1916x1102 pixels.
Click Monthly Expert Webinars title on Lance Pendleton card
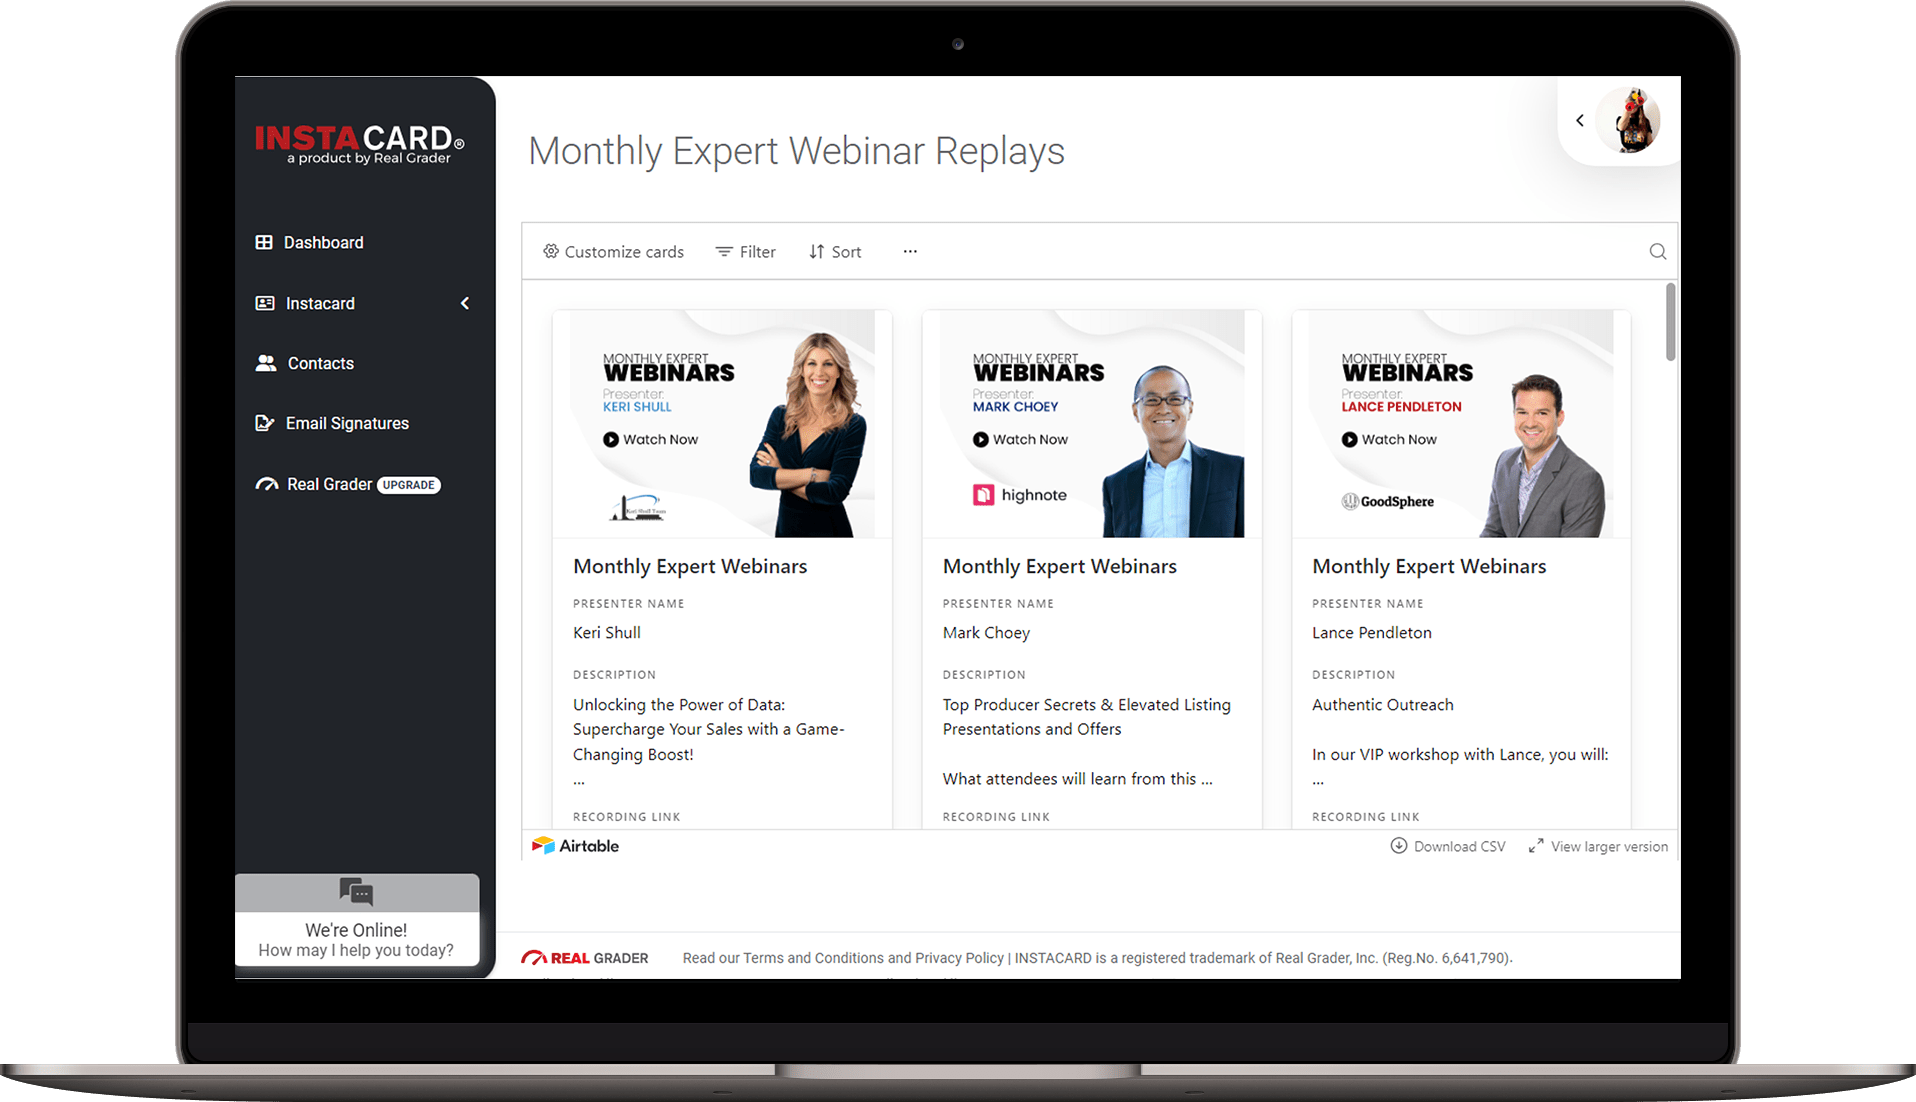pyautogui.click(x=1429, y=566)
